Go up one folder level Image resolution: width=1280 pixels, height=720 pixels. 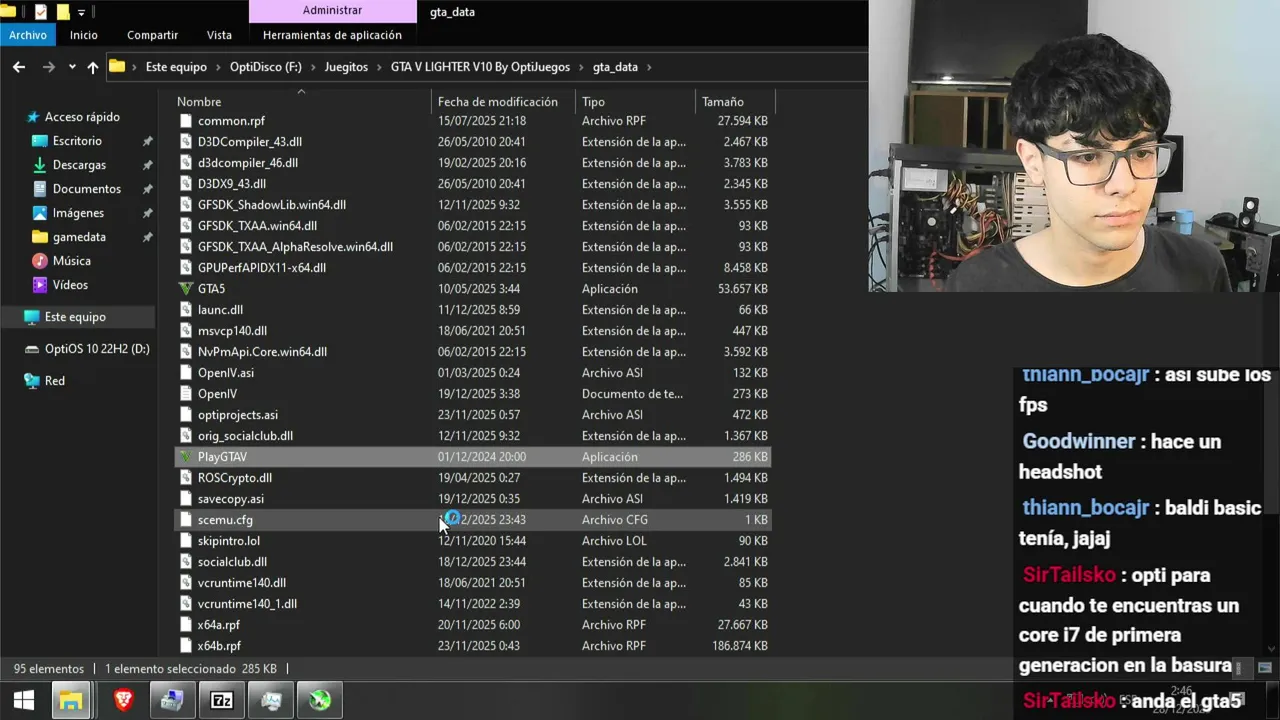[92, 67]
